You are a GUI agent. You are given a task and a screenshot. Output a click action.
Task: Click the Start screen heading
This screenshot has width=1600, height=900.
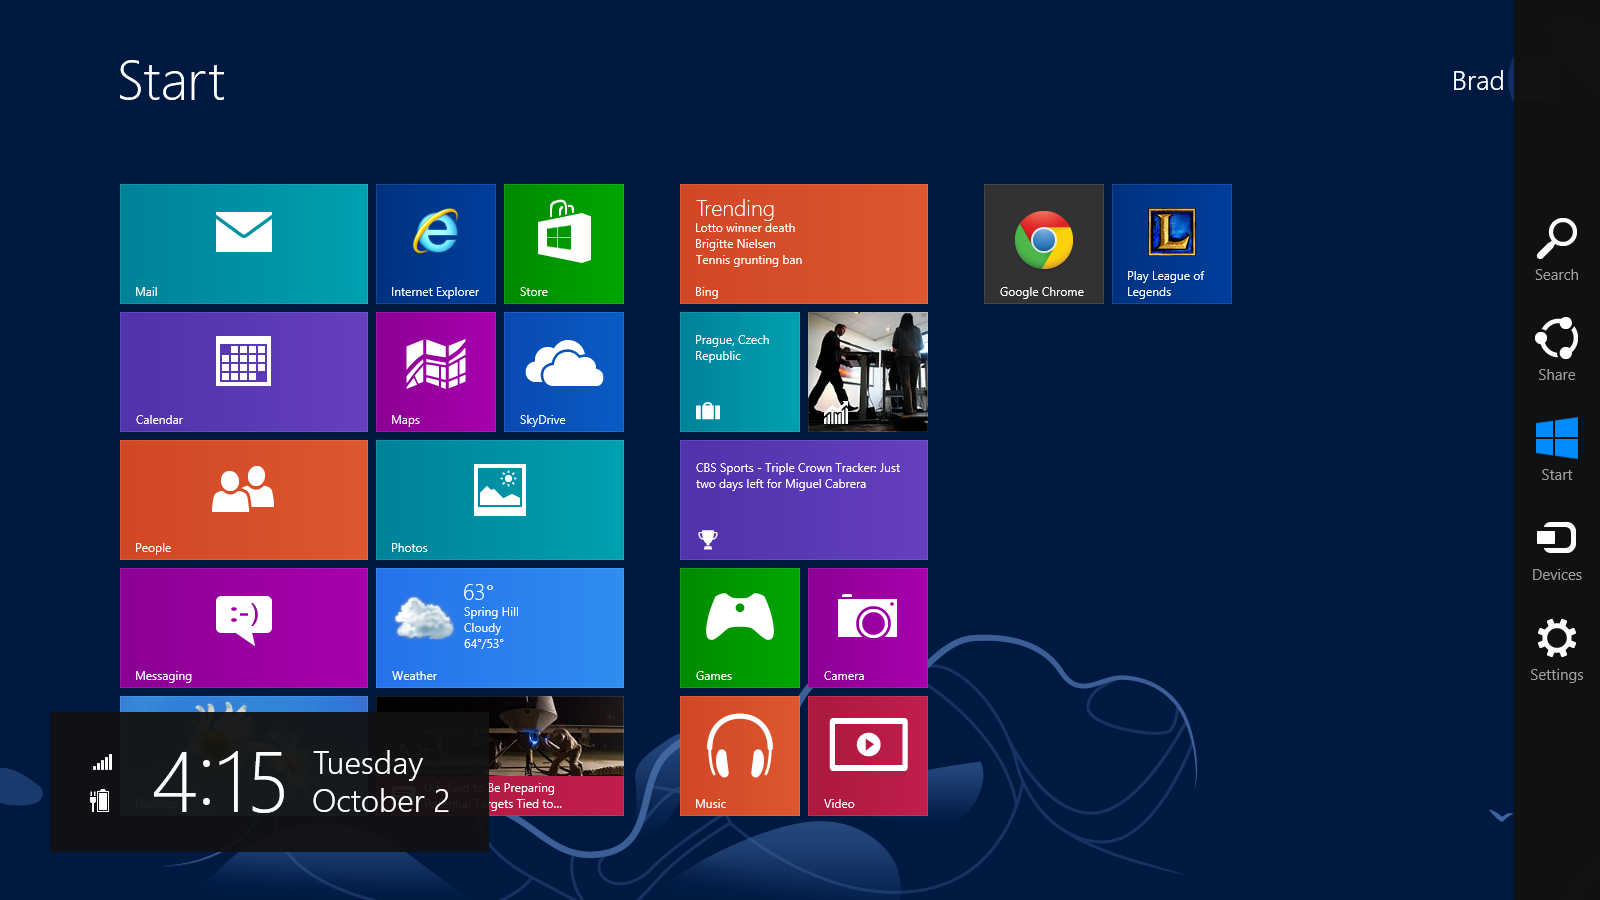tap(172, 81)
